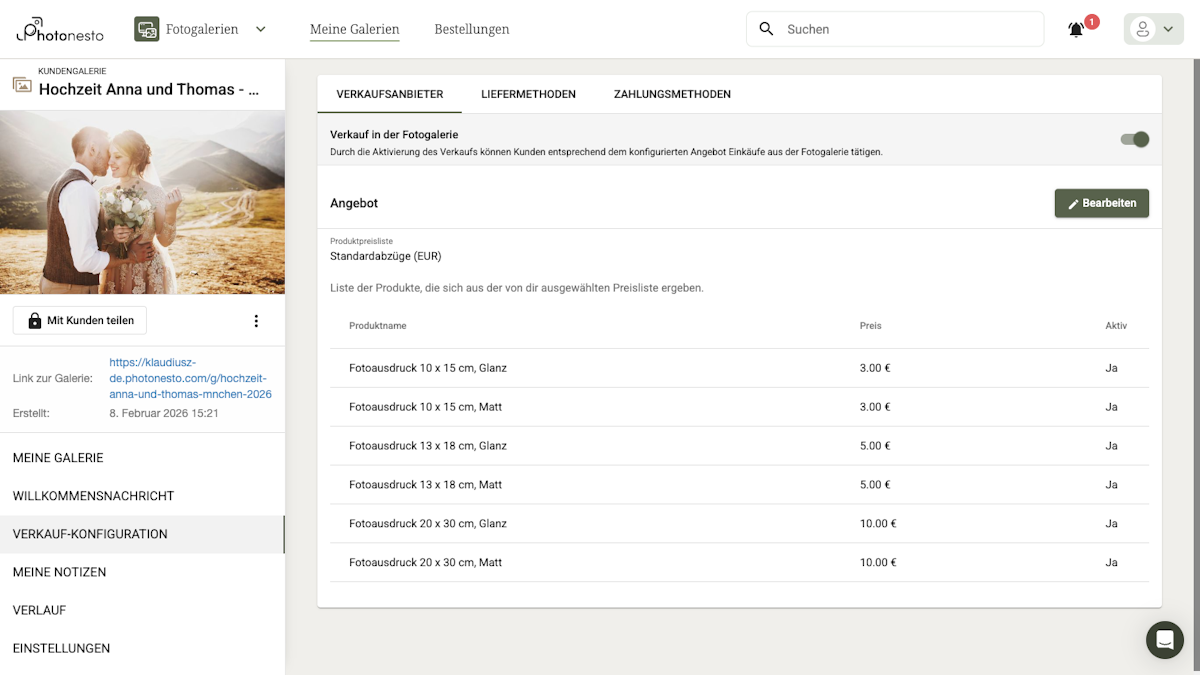Image resolution: width=1200 pixels, height=675 pixels.
Task: Open the Bestellungen menu item
Action: [471, 29]
